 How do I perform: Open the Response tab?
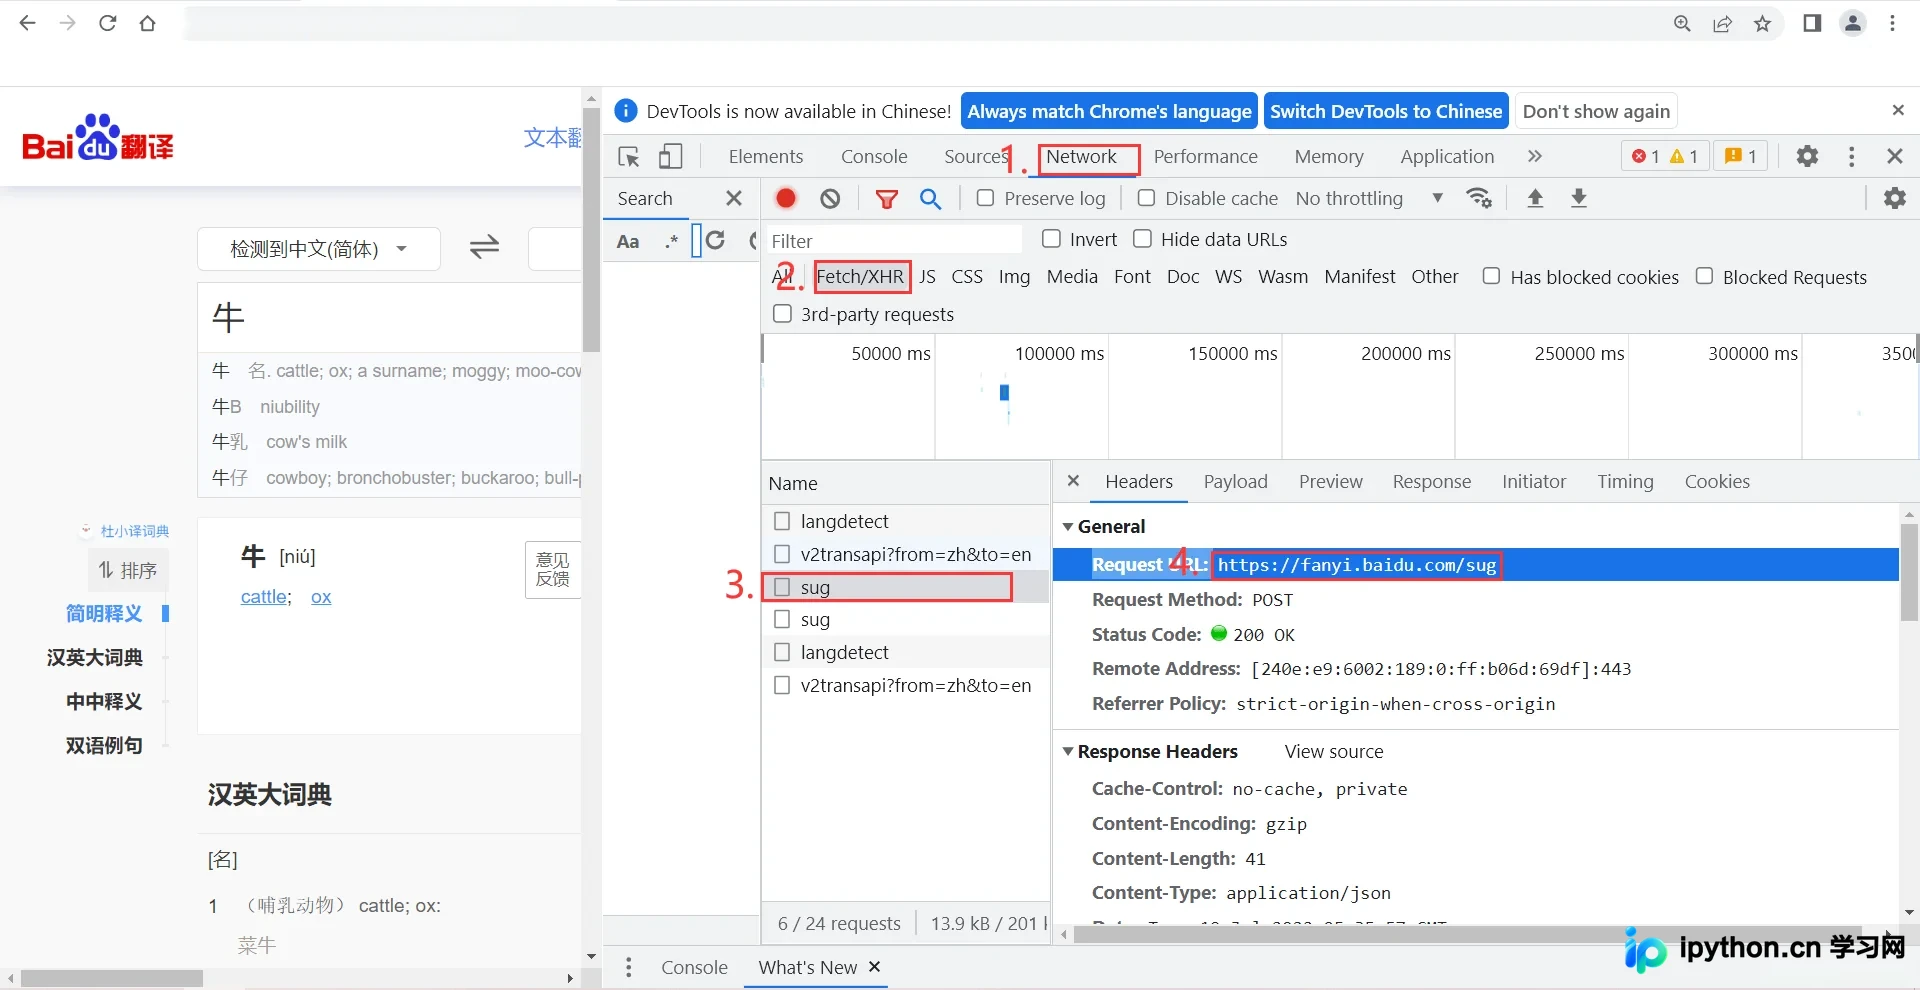(x=1431, y=482)
